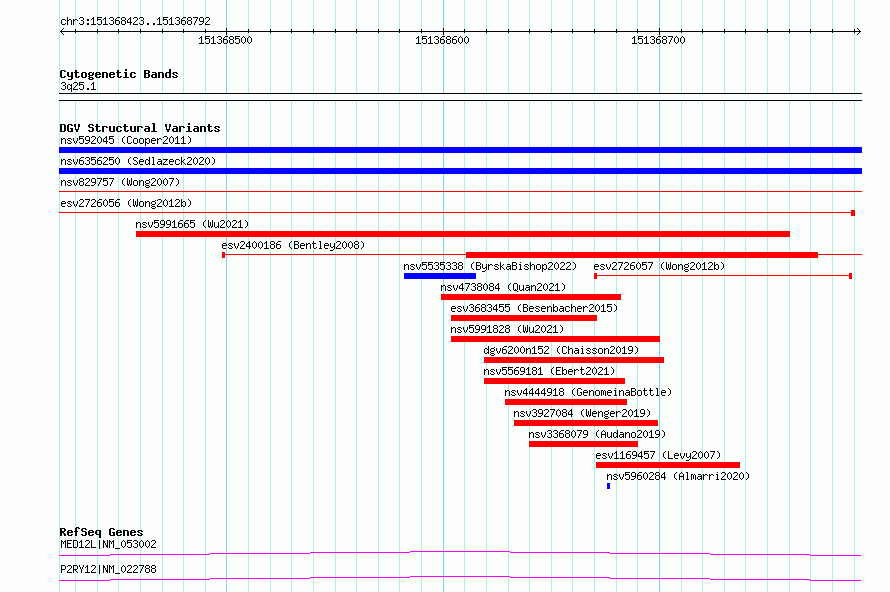
Task: Open the MED12L|NM_053002 gene label
Action: (108, 544)
